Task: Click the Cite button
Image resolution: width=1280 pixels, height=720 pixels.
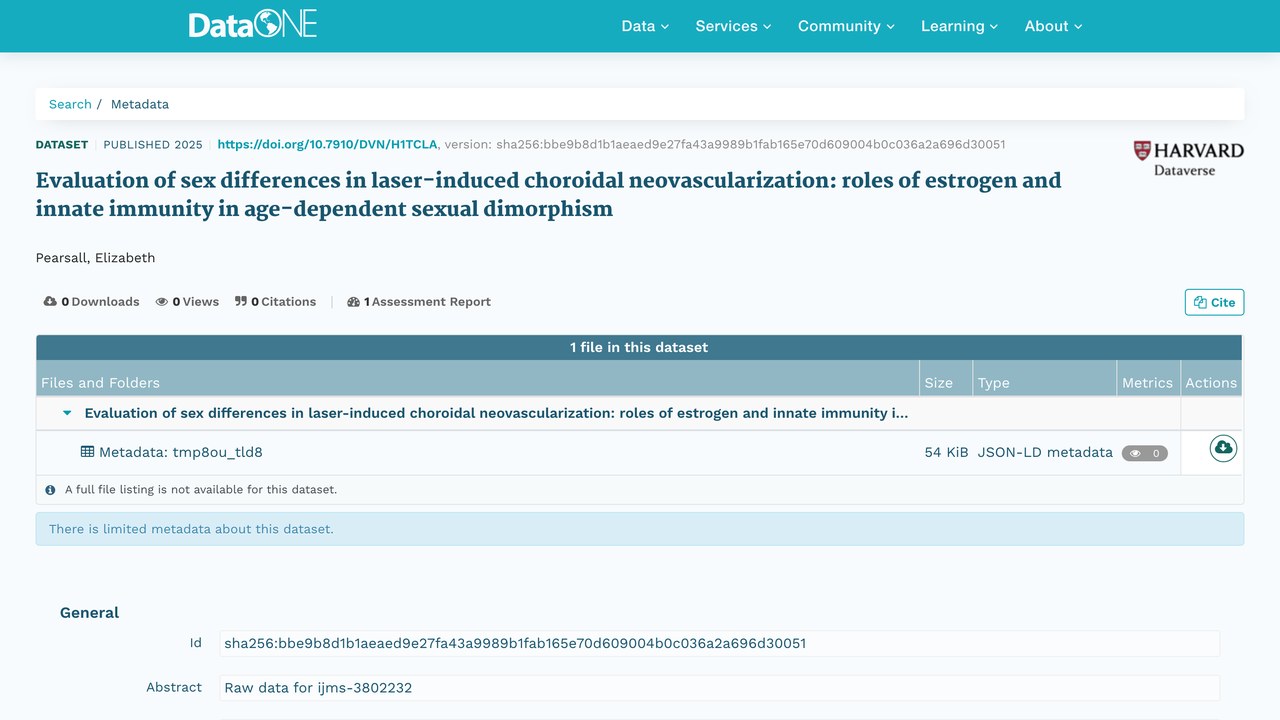Action: (x=1214, y=302)
